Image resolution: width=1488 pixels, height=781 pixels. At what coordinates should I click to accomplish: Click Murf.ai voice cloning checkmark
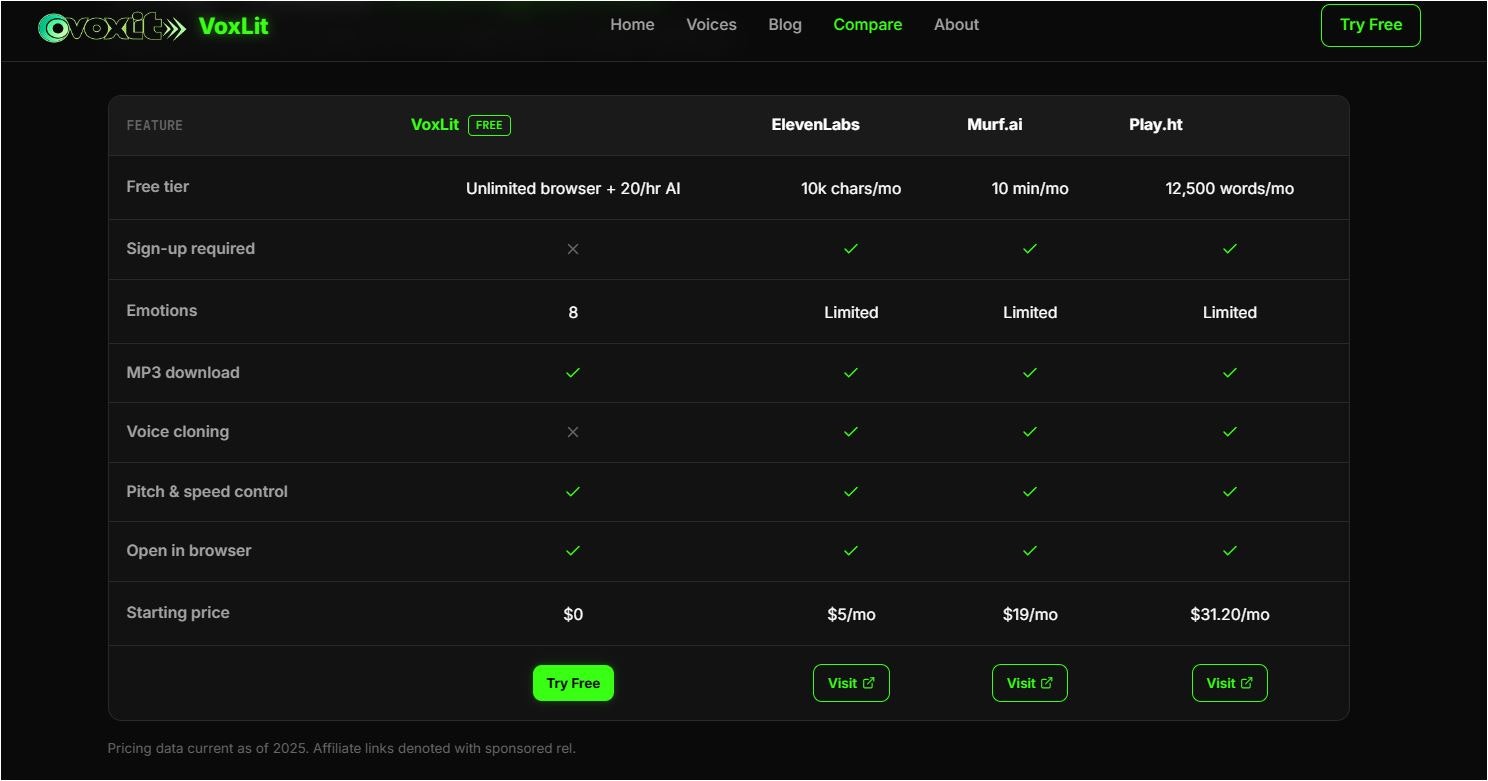point(1030,432)
